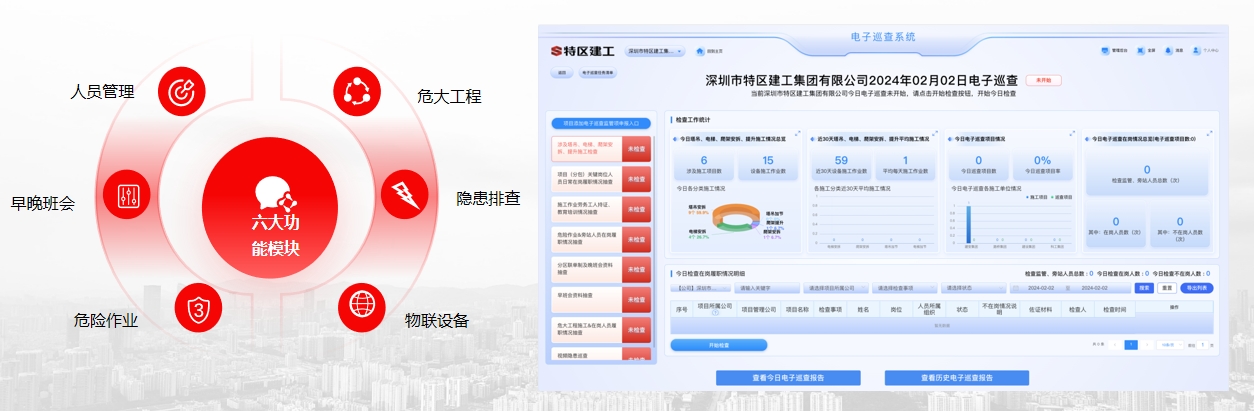Click the 危险作业 shield icon
Screen dimensions: 1254x411
(198, 308)
